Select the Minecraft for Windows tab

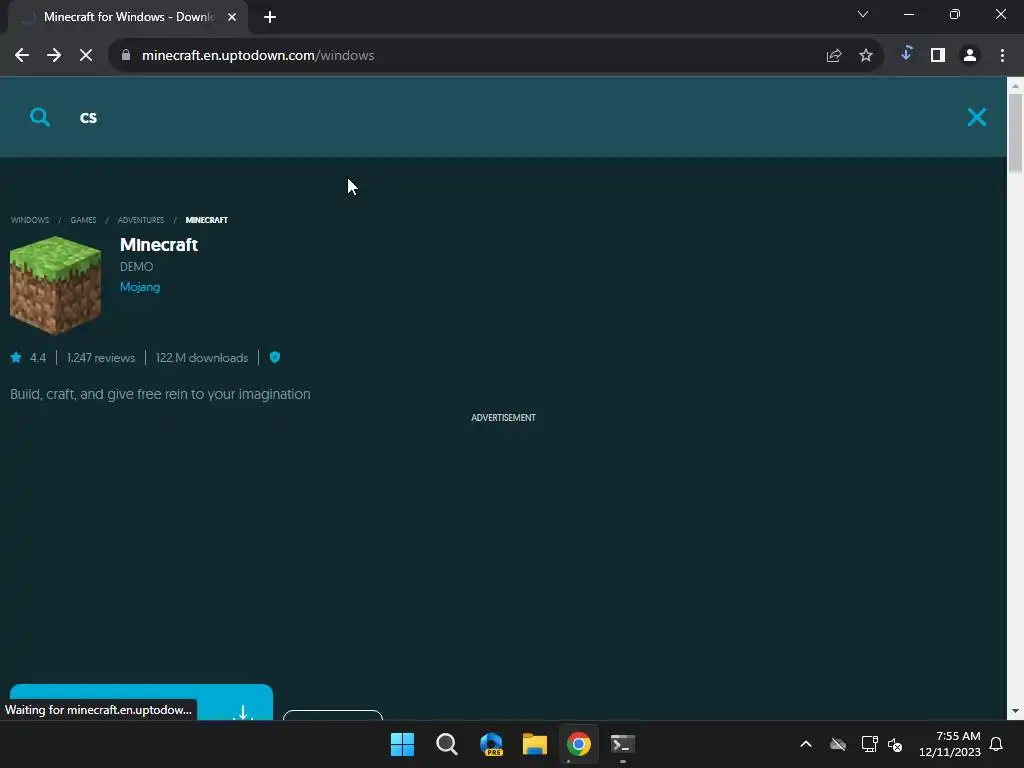128,17
